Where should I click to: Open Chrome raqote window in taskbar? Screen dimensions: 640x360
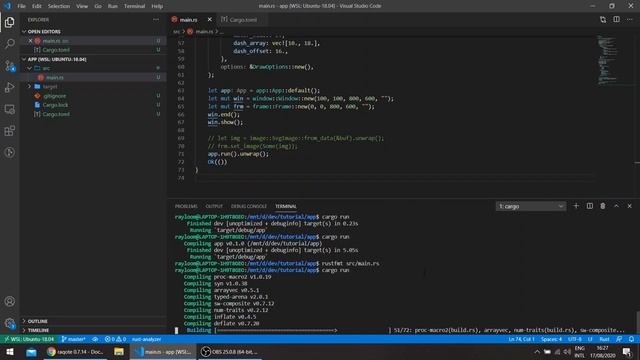click(x=76, y=352)
